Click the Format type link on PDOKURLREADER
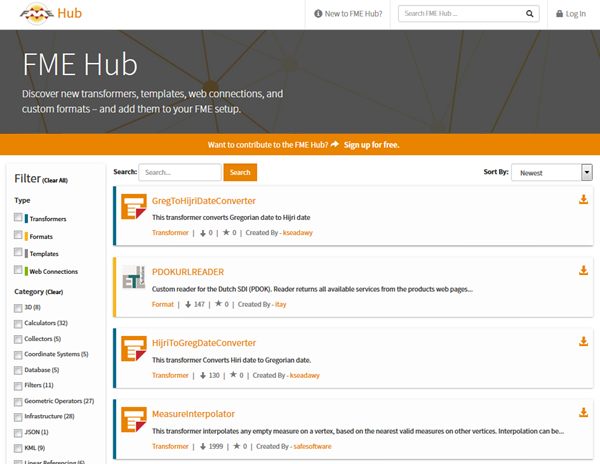The height and width of the screenshot is (464, 600). [x=163, y=304]
